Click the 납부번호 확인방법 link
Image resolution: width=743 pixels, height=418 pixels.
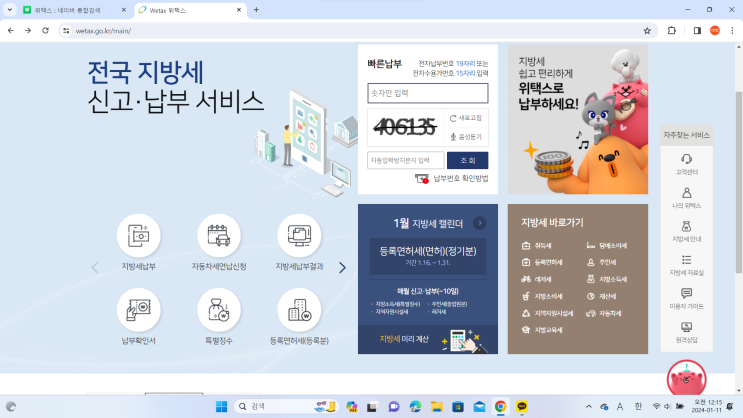pos(452,179)
